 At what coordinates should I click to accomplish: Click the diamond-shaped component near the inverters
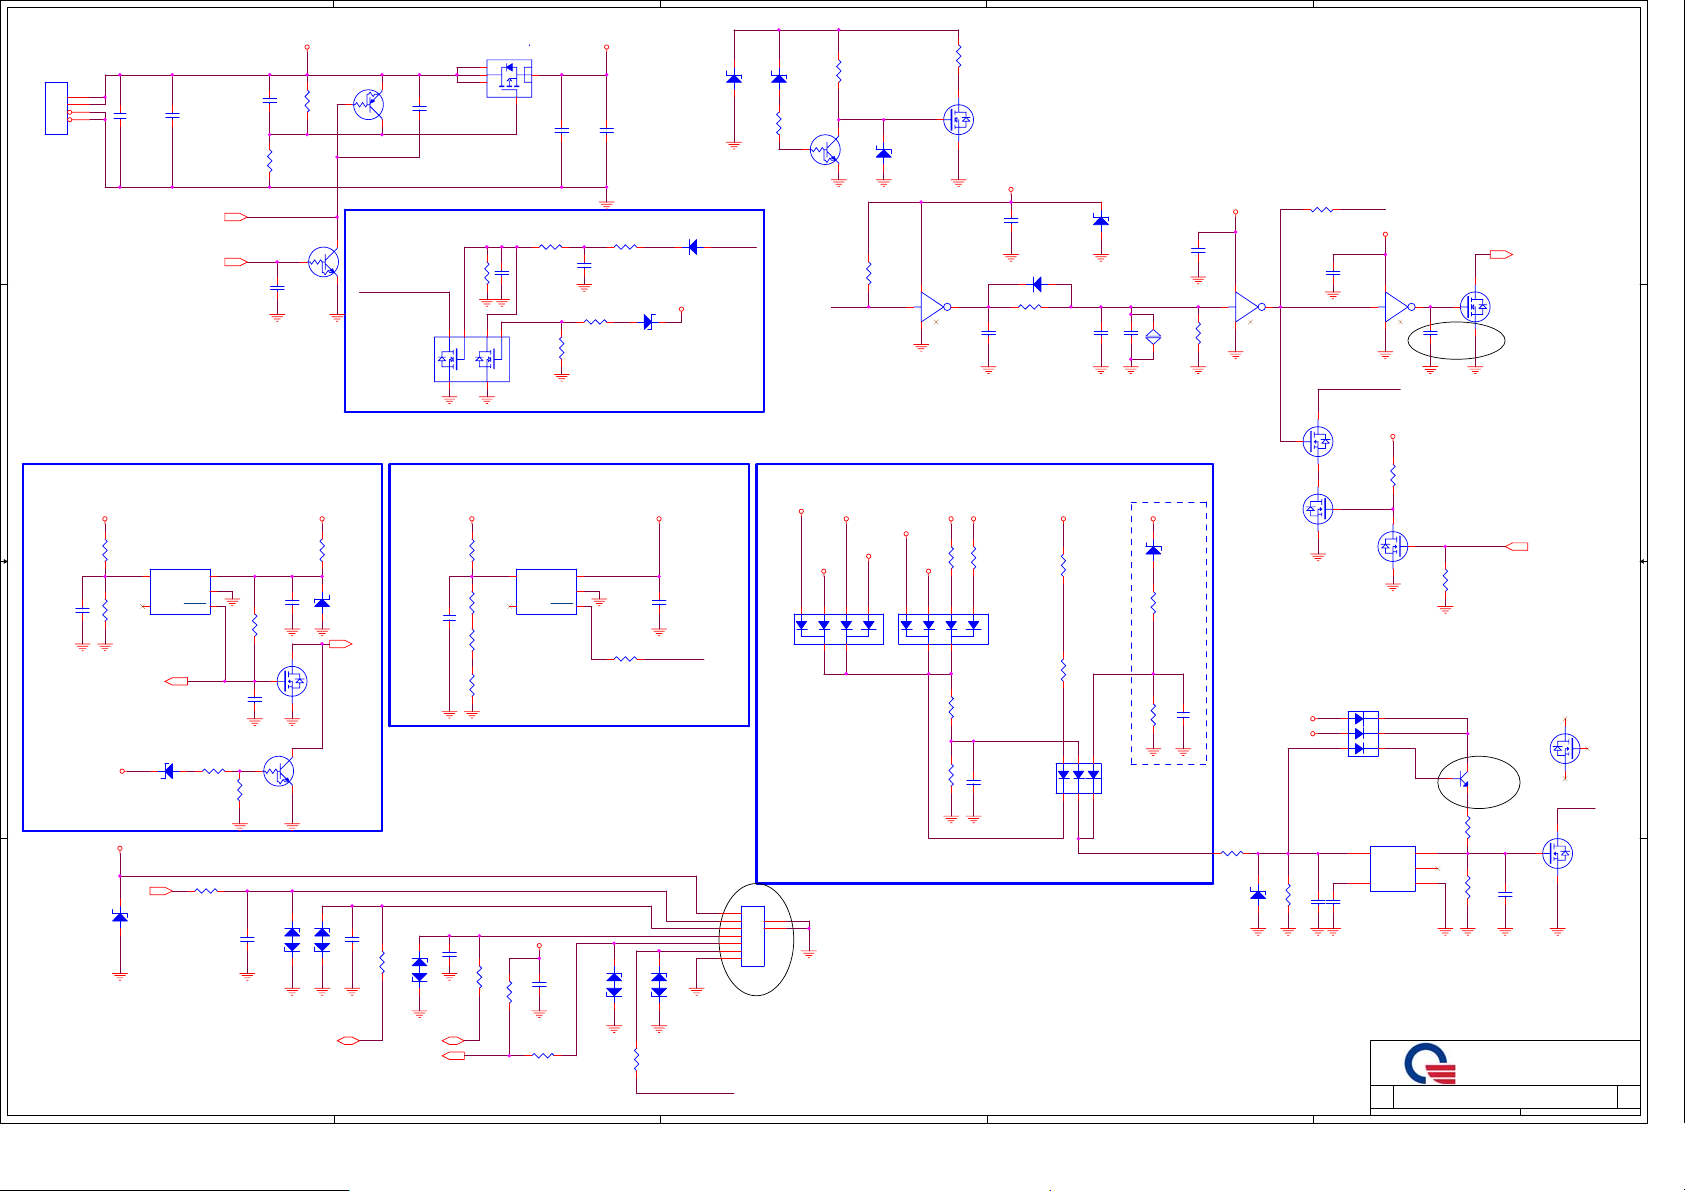click(x=1152, y=338)
